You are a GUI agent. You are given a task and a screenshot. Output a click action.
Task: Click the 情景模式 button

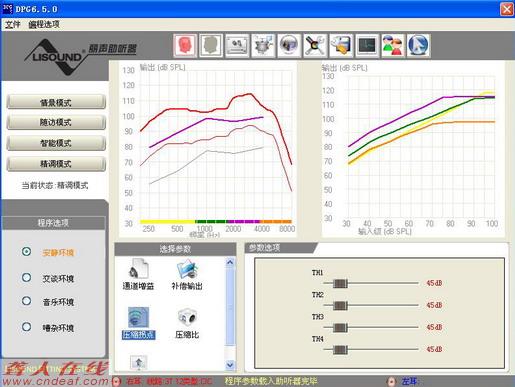[x=56, y=102]
